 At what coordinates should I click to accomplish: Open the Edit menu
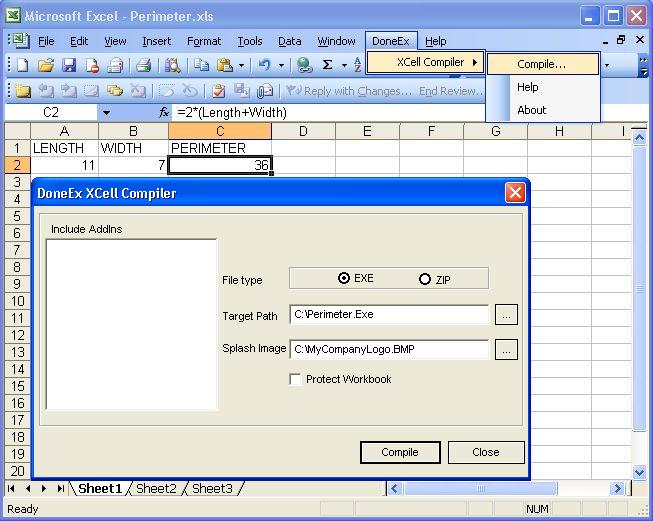tap(79, 41)
